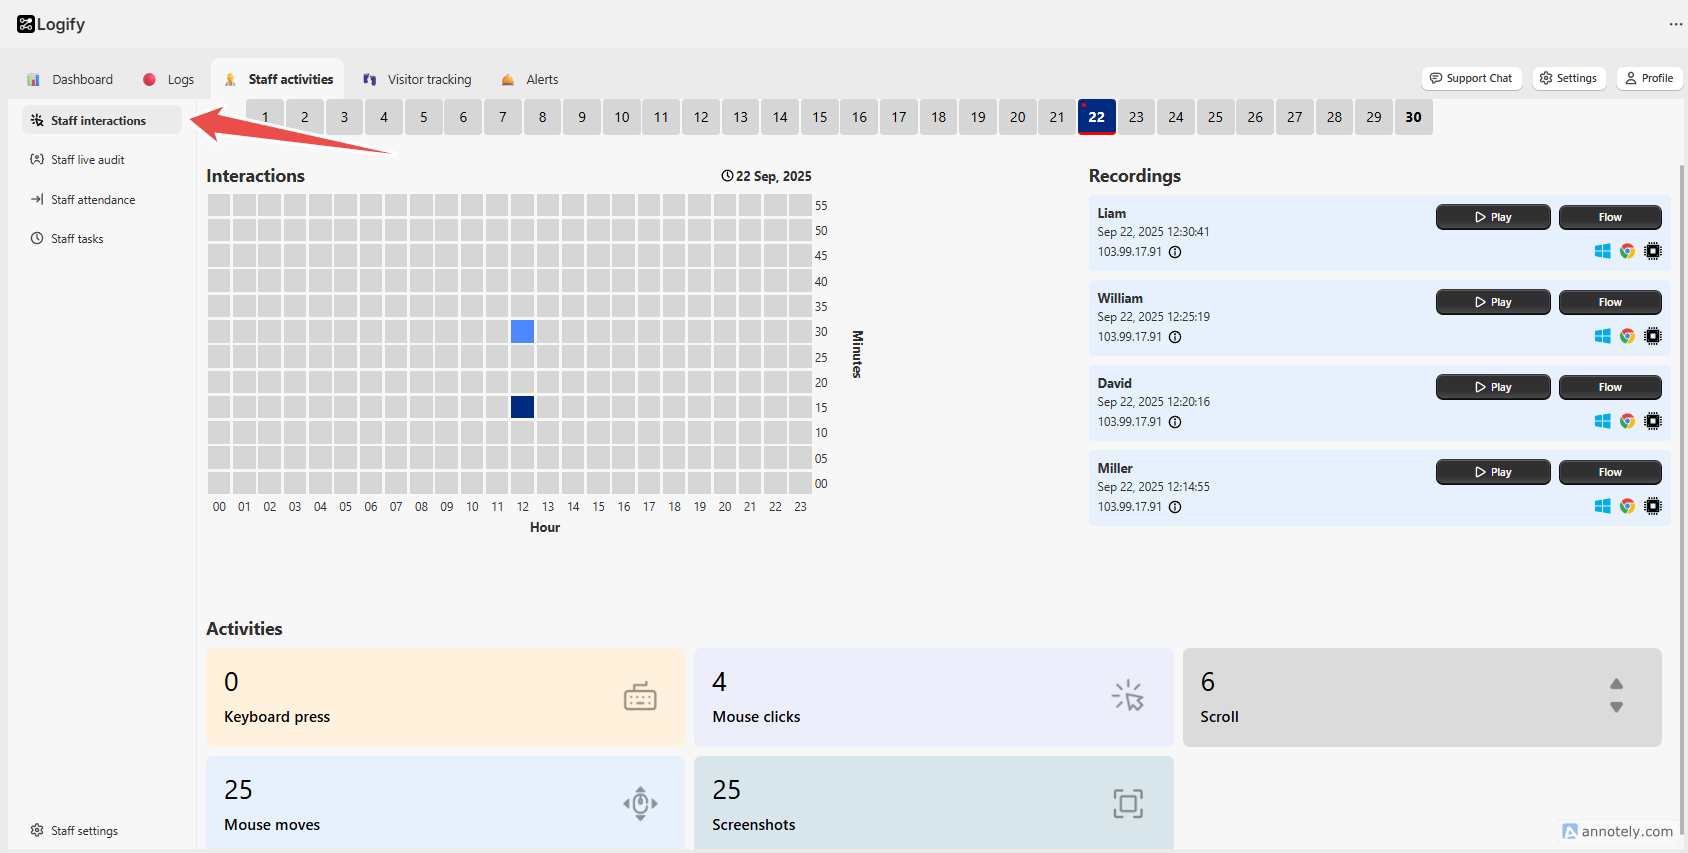Play Liam's session recording

click(1493, 217)
